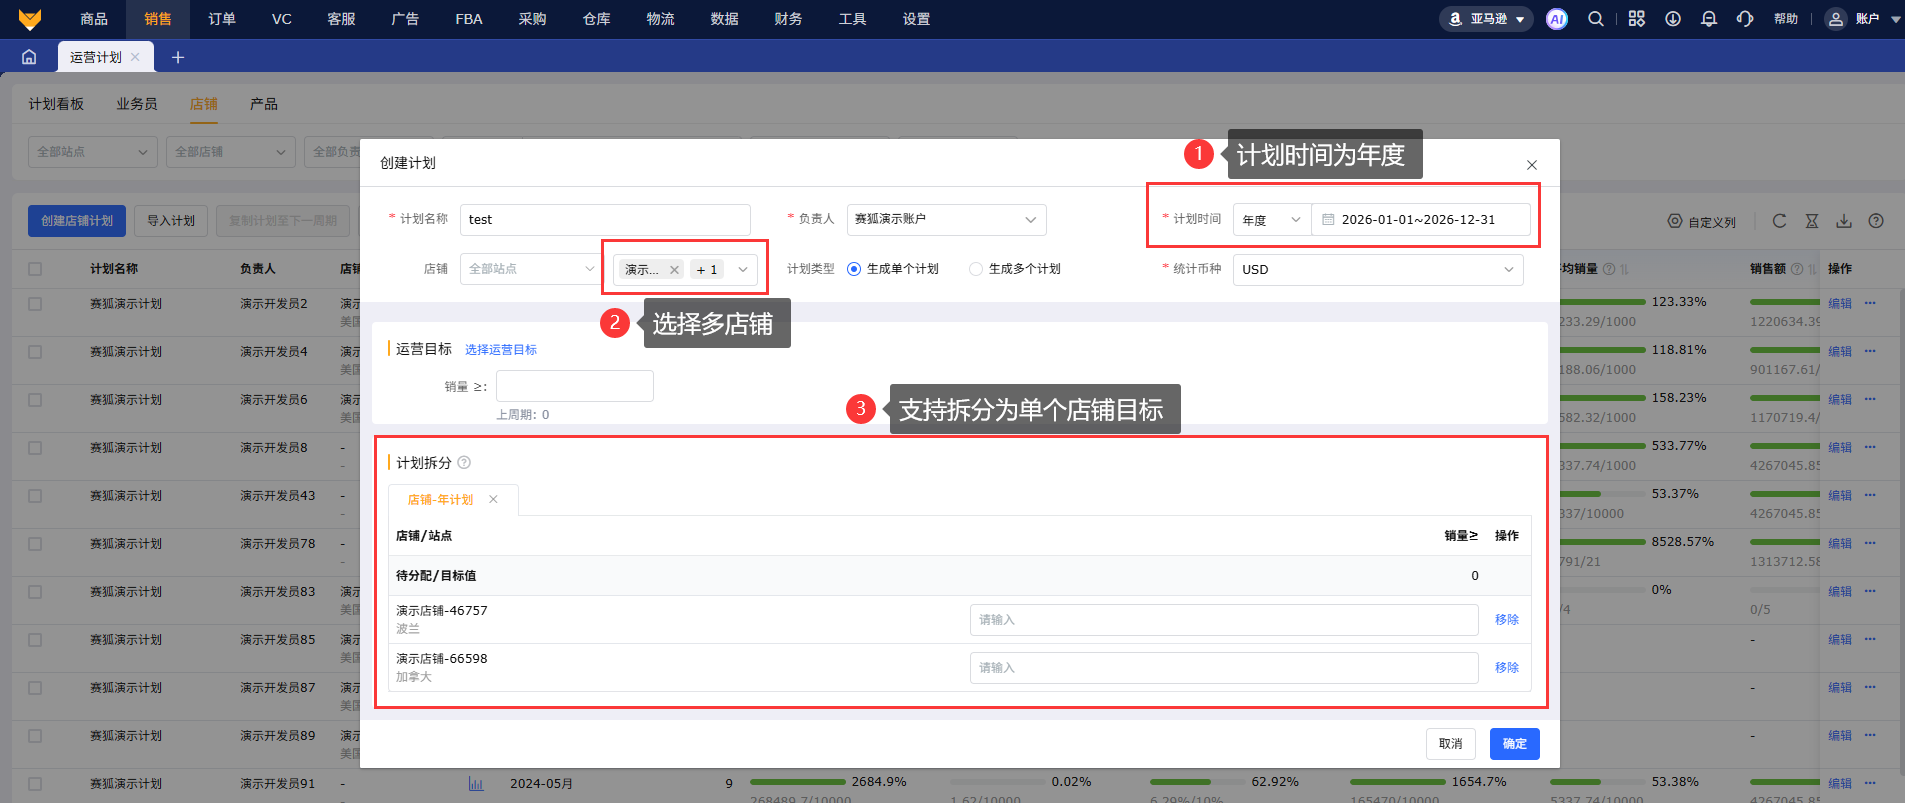Switch to the 业务员 tab

[x=136, y=104]
